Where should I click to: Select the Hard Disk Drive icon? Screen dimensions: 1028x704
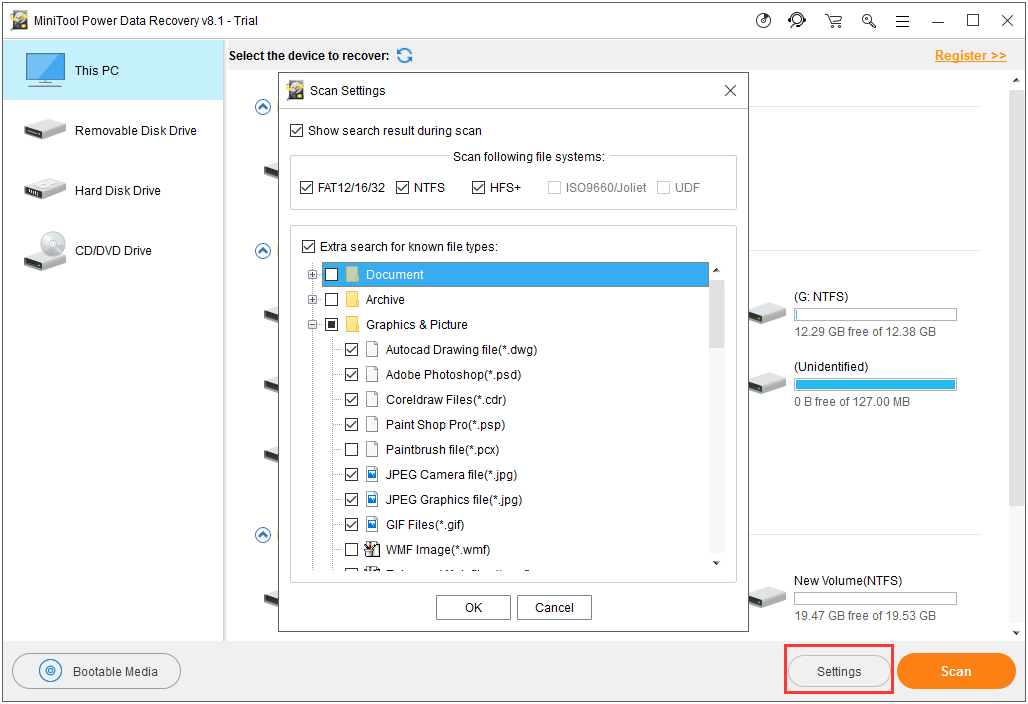click(x=45, y=189)
